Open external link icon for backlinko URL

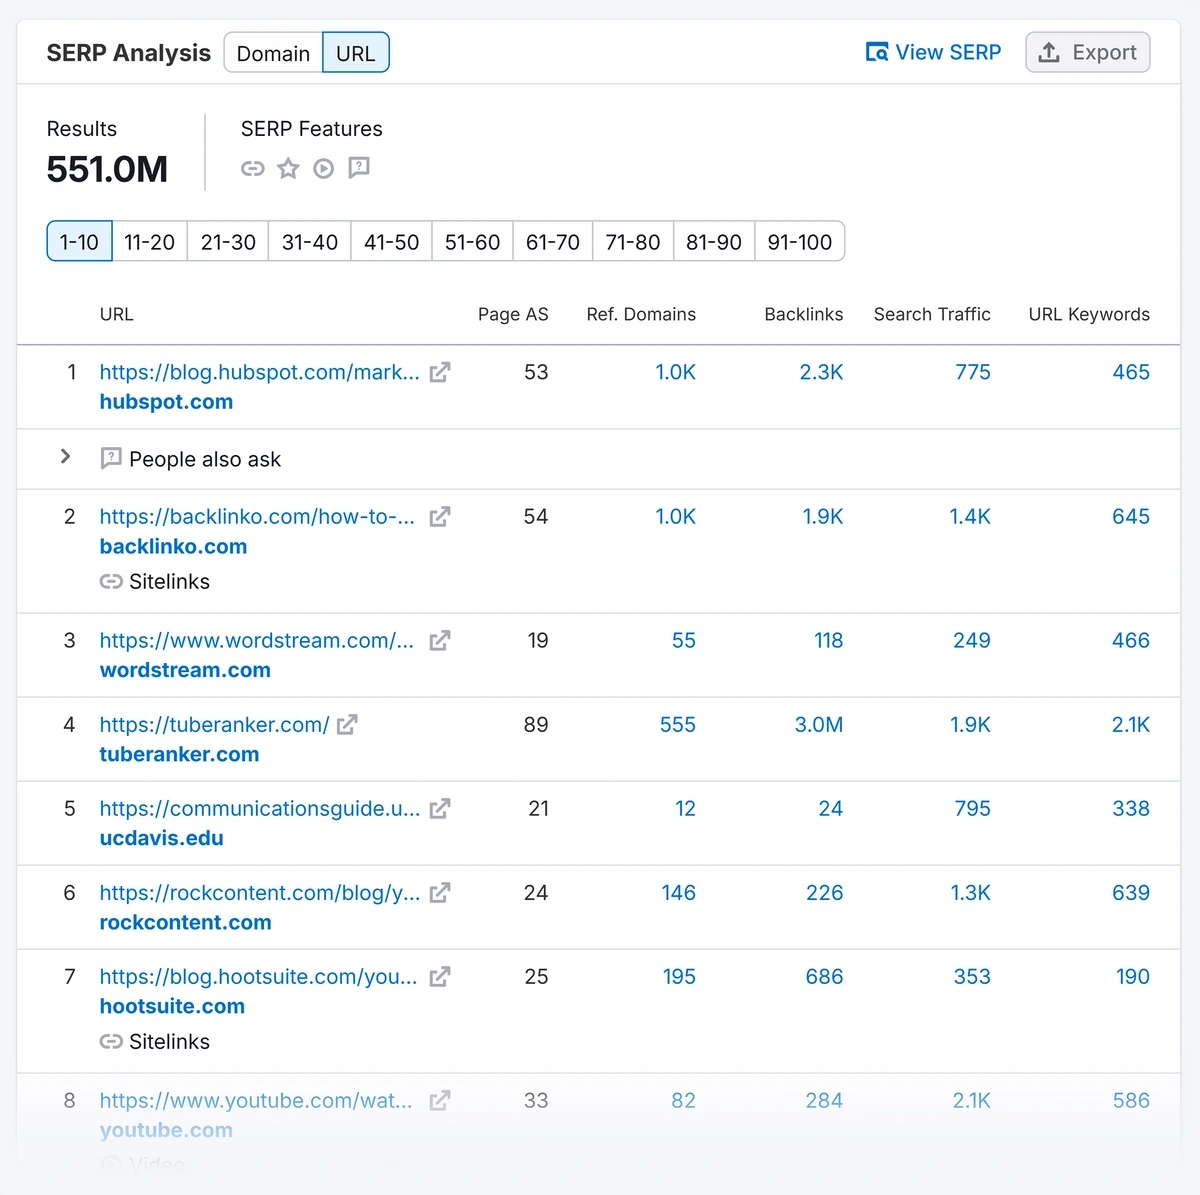click(440, 517)
